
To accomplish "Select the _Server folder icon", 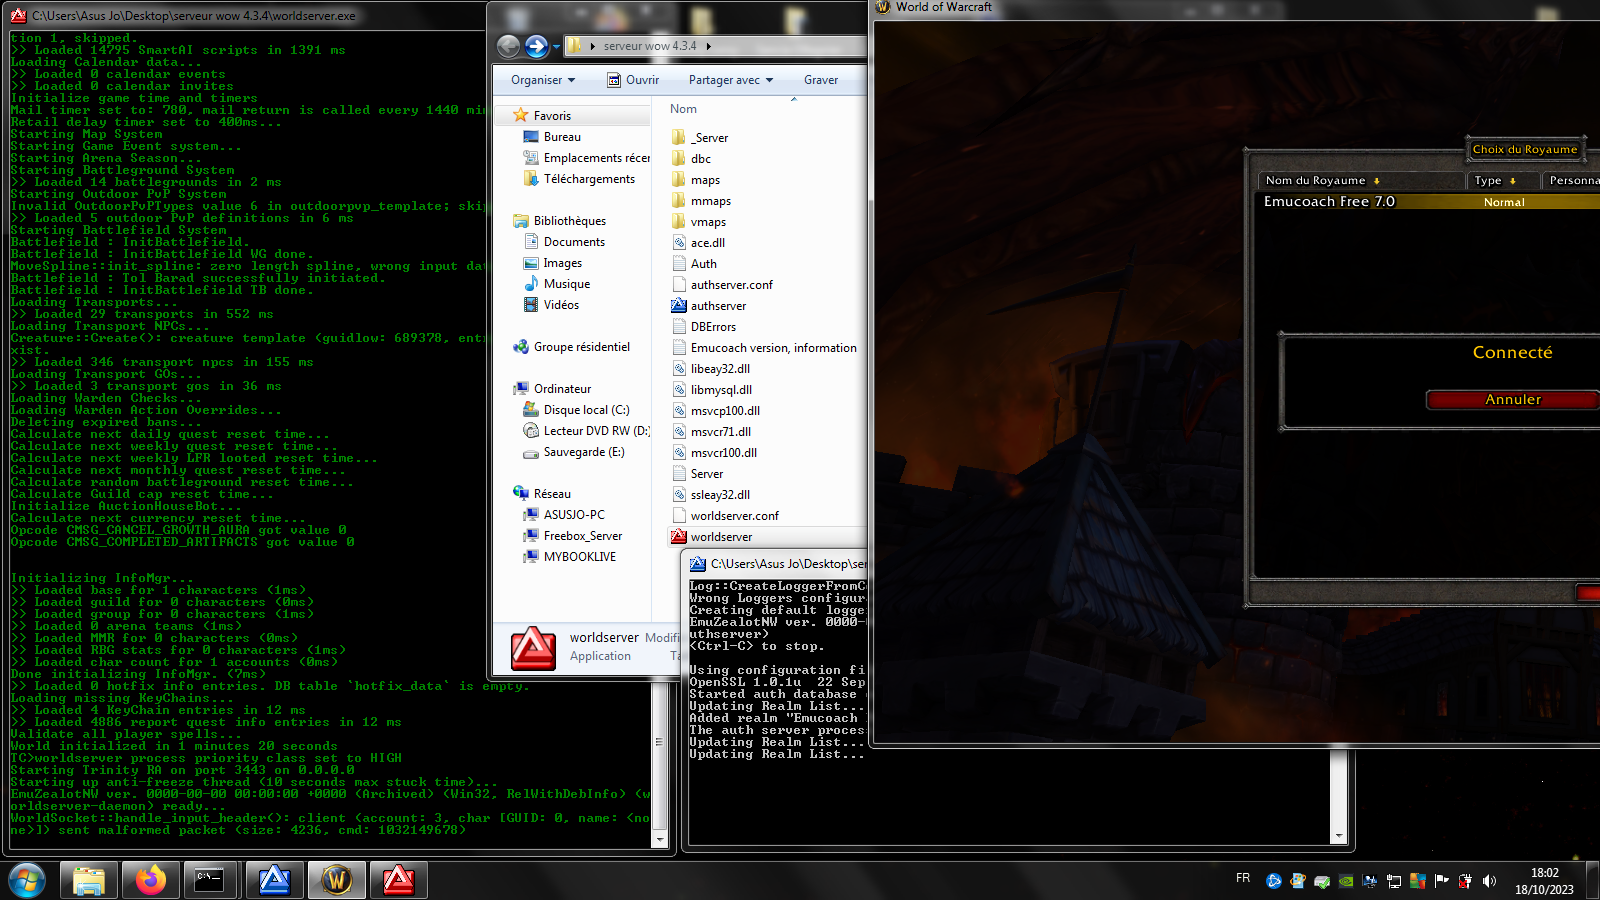I will pos(679,138).
